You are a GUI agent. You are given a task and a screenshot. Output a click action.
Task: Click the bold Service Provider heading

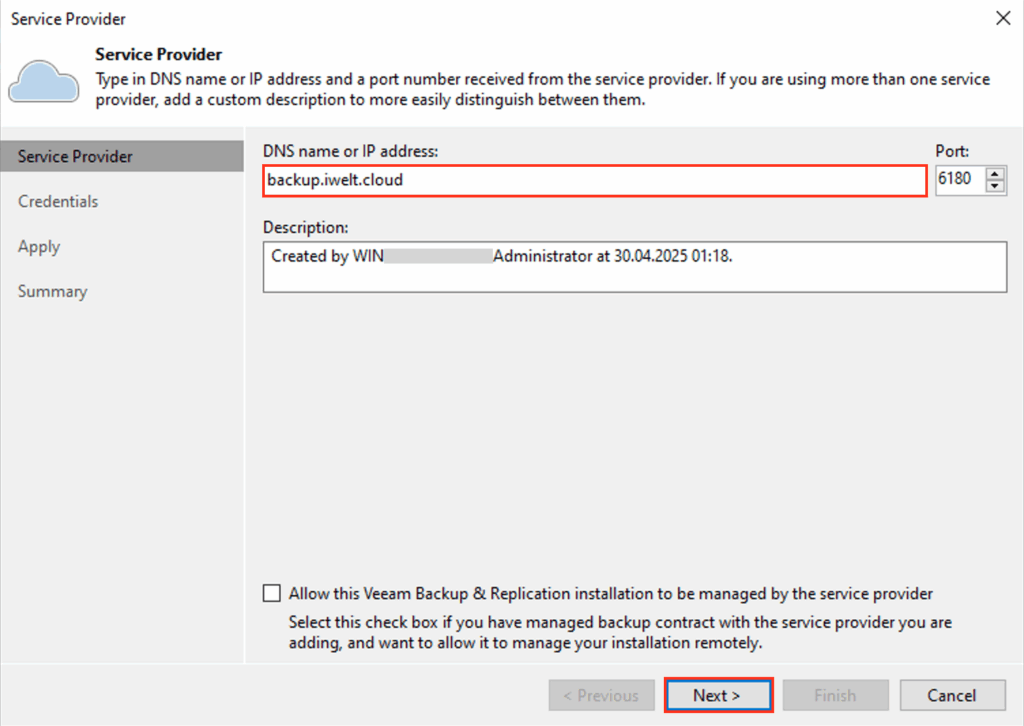[x=159, y=54]
